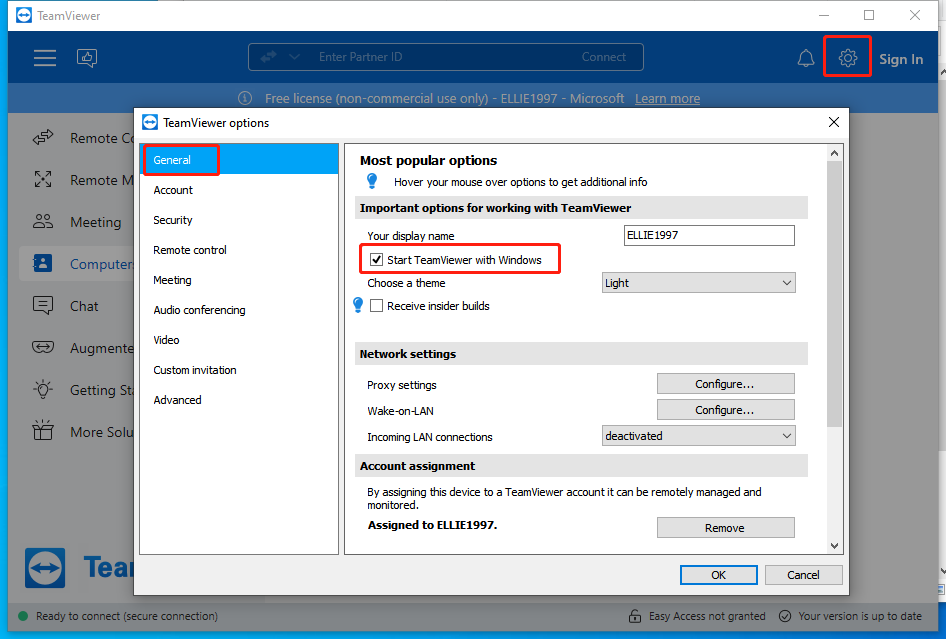Viewport: 946px width, 639px height.
Task: Click Configure for Wake-on-LAN
Action: coord(725,410)
